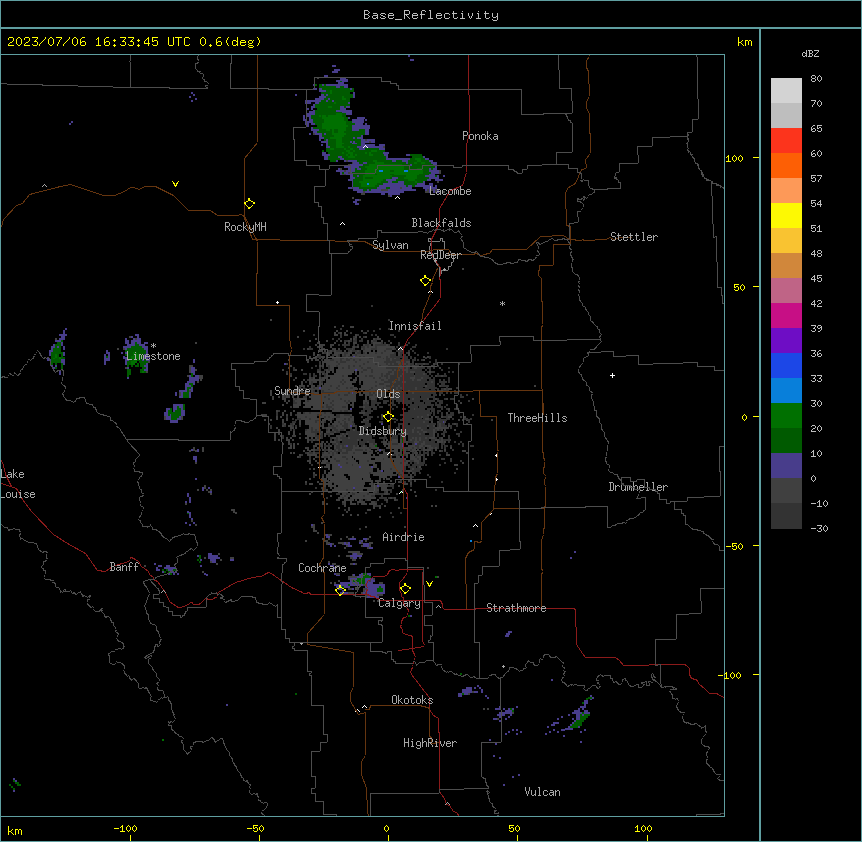This screenshot has width=862, height=842.
Task: Click the Olds label
Action: 388,394
